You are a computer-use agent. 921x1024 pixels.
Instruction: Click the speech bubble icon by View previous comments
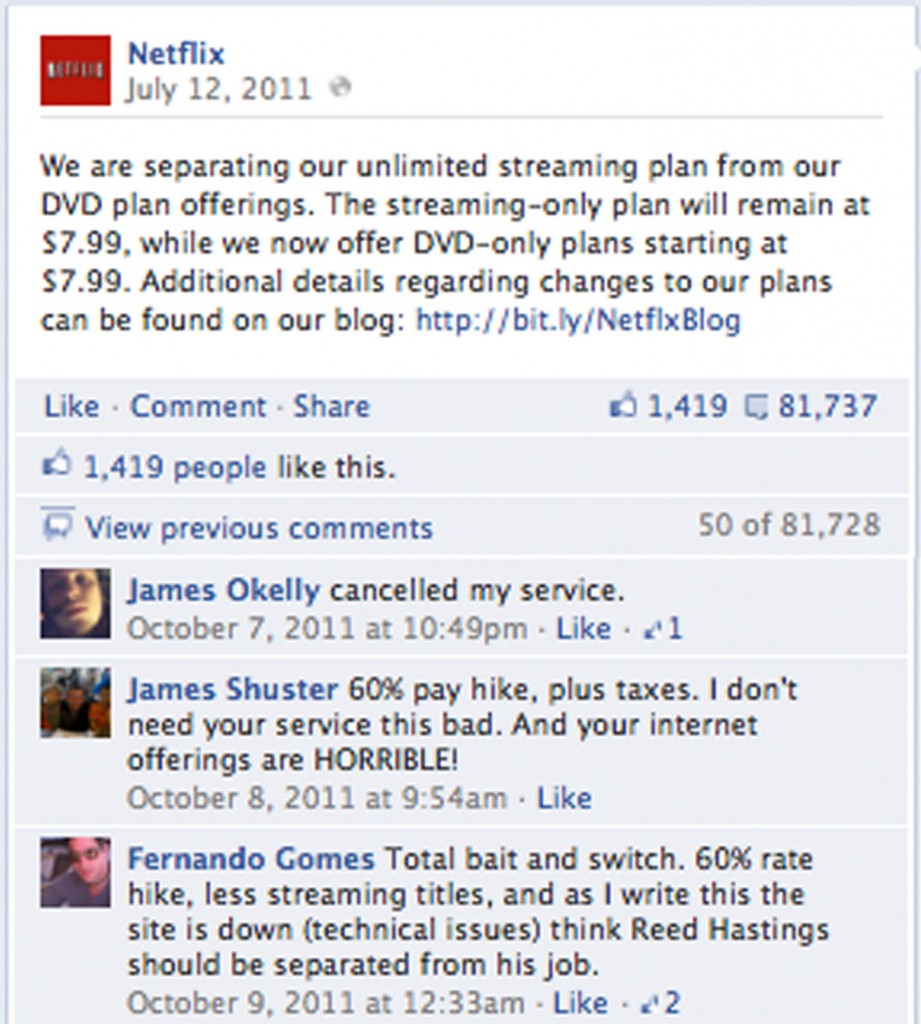(x=57, y=524)
